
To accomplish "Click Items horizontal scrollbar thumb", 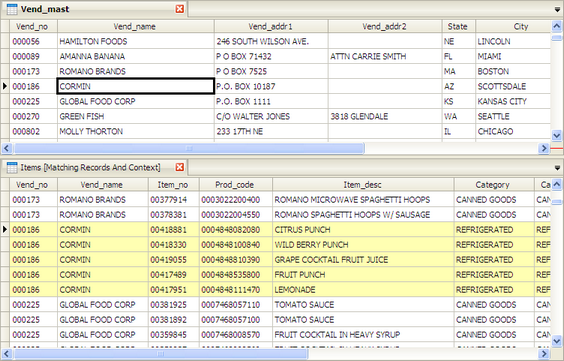I will (x=161, y=353).
